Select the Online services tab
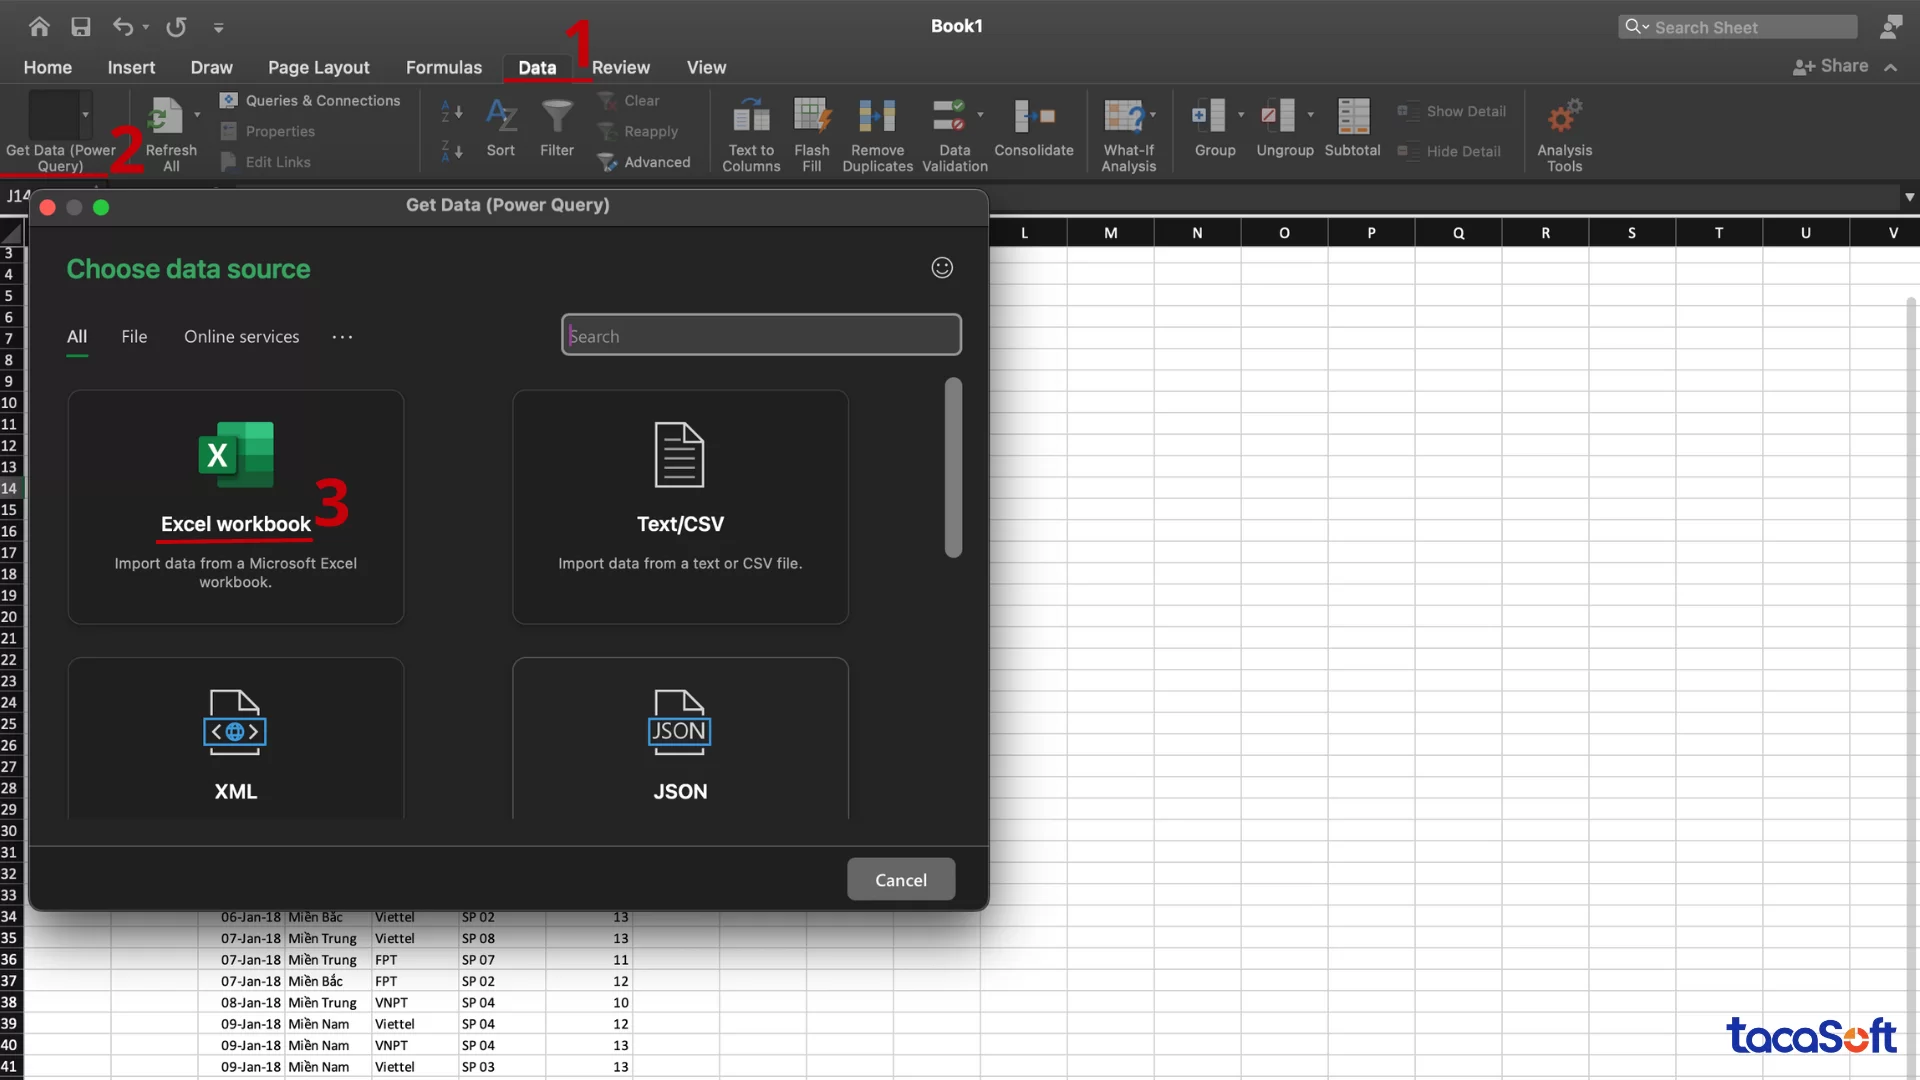The width and height of the screenshot is (1920, 1080). pyautogui.click(x=241, y=337)
